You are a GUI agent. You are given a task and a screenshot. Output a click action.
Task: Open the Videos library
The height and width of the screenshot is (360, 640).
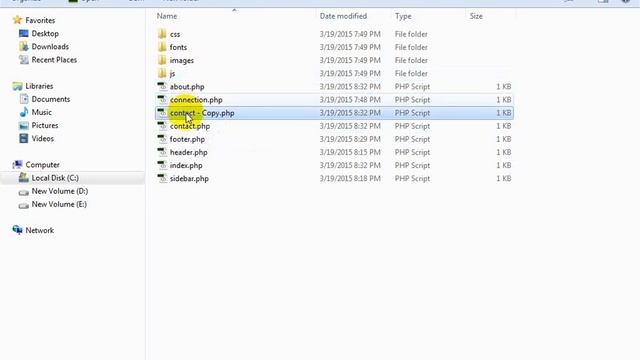[x=42, y=138]
